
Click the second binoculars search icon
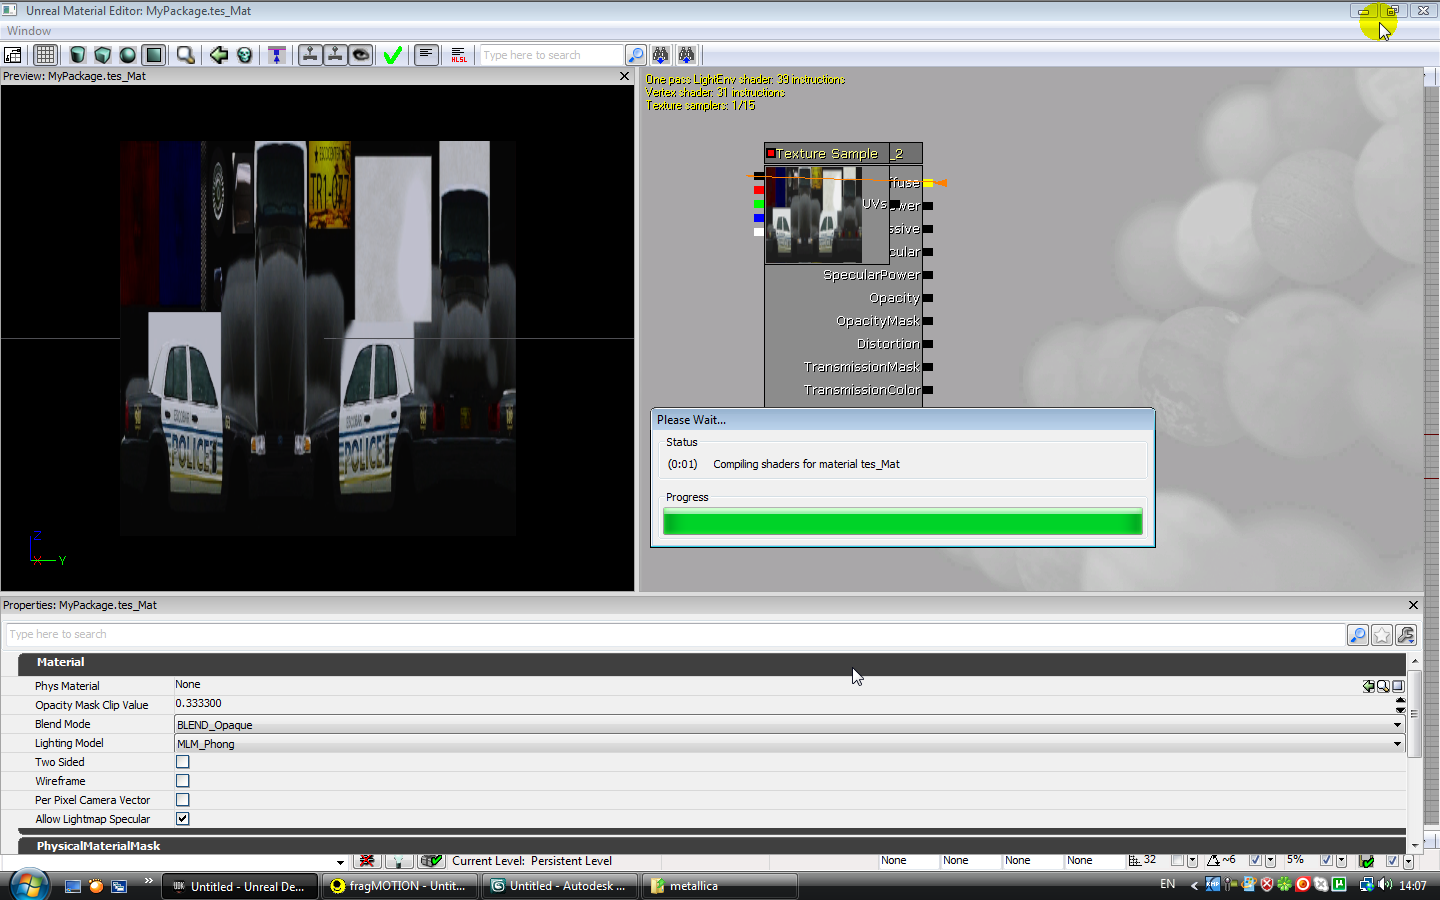click(686, 55)
